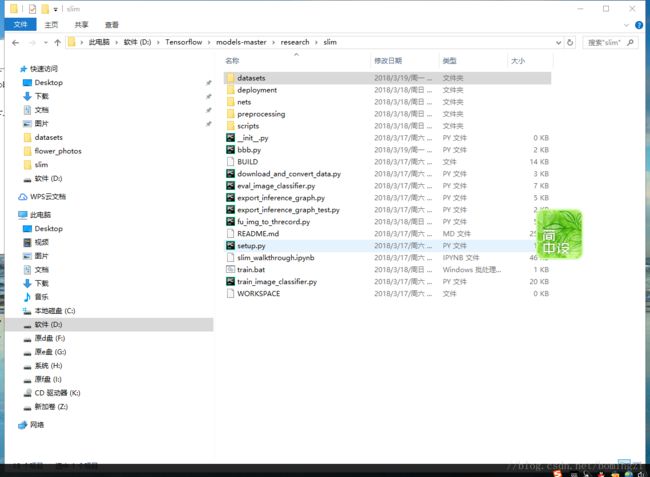Open the Help question mark icon

coord(639,25)
